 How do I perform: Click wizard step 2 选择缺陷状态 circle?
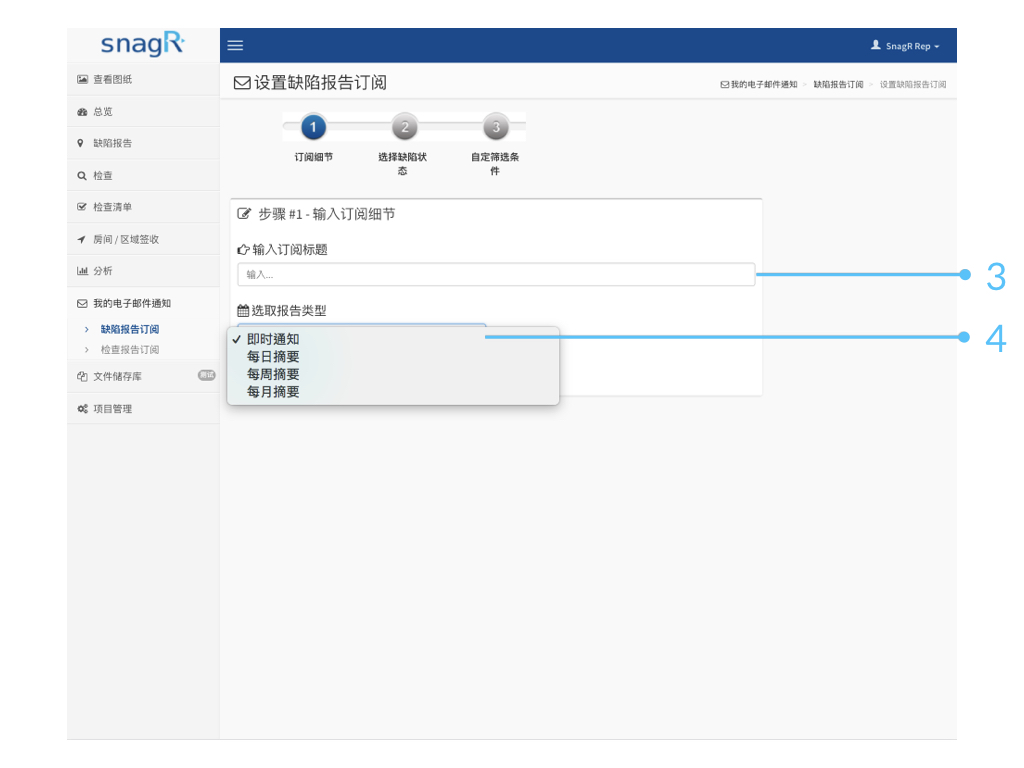coord(404,127)
